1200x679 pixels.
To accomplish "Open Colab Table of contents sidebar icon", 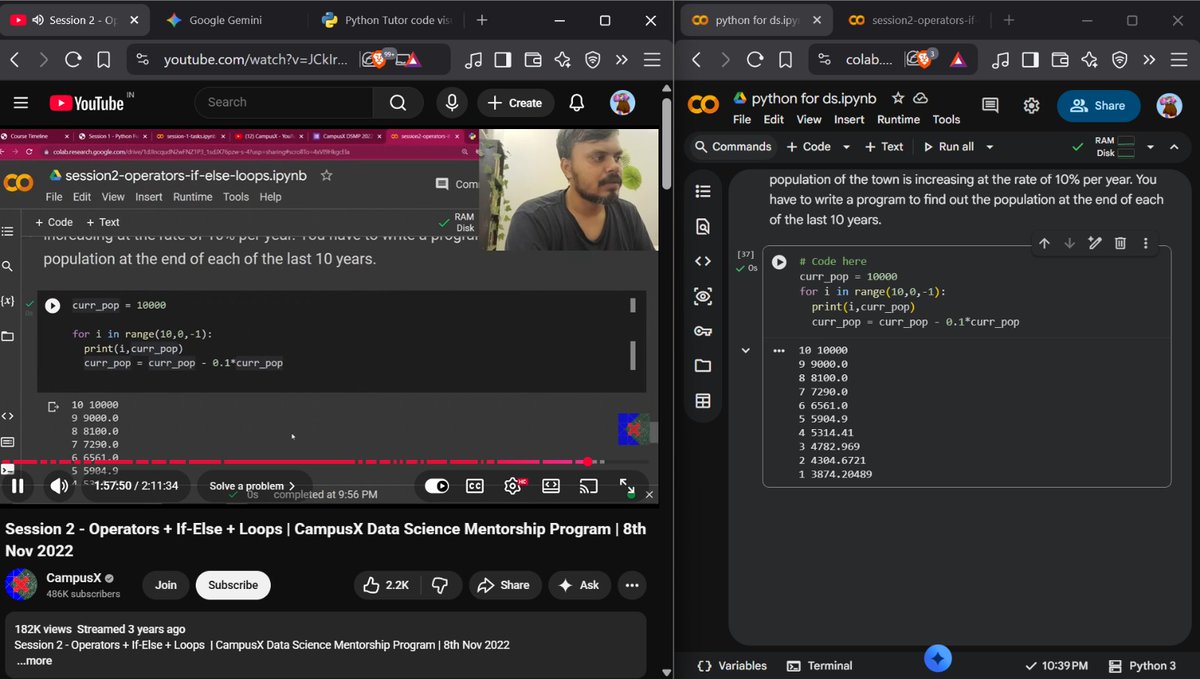I will click(703, 191).
